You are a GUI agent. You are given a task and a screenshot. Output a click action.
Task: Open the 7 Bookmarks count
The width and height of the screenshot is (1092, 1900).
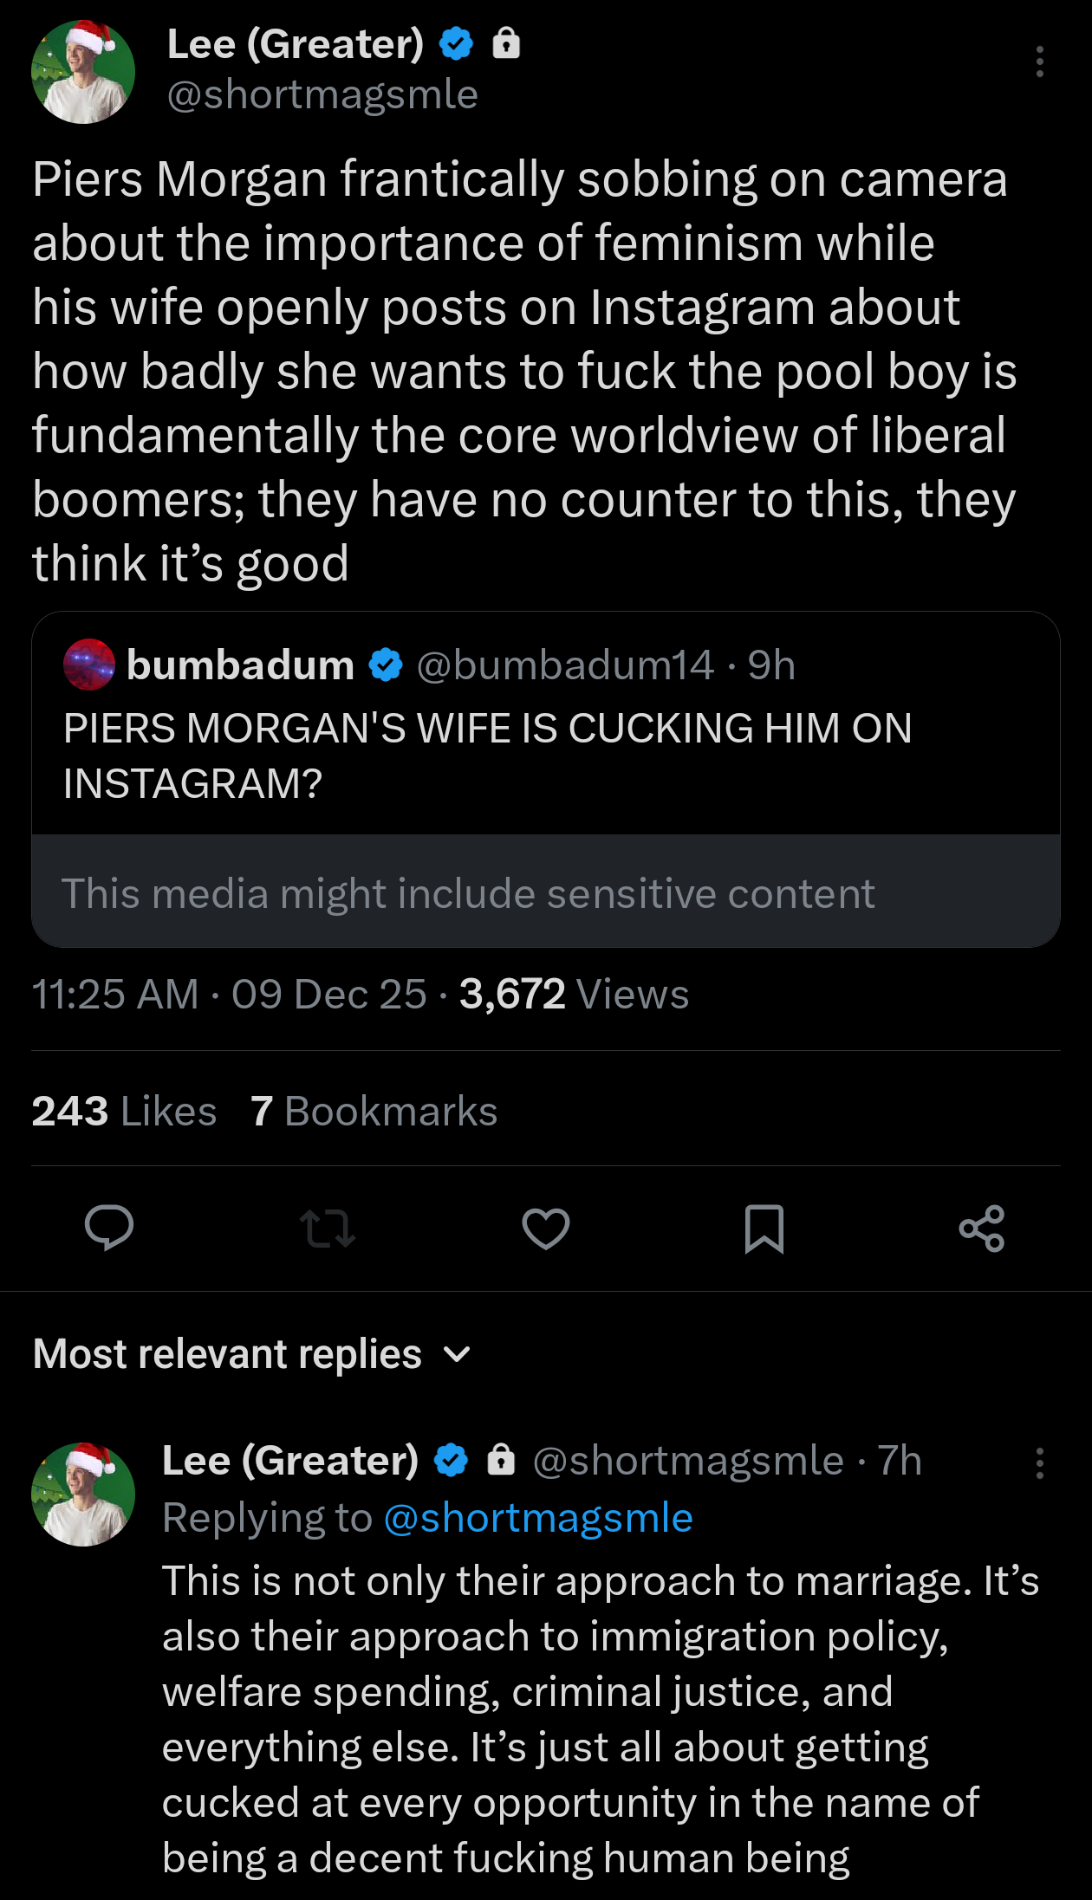coord(374,1111)
